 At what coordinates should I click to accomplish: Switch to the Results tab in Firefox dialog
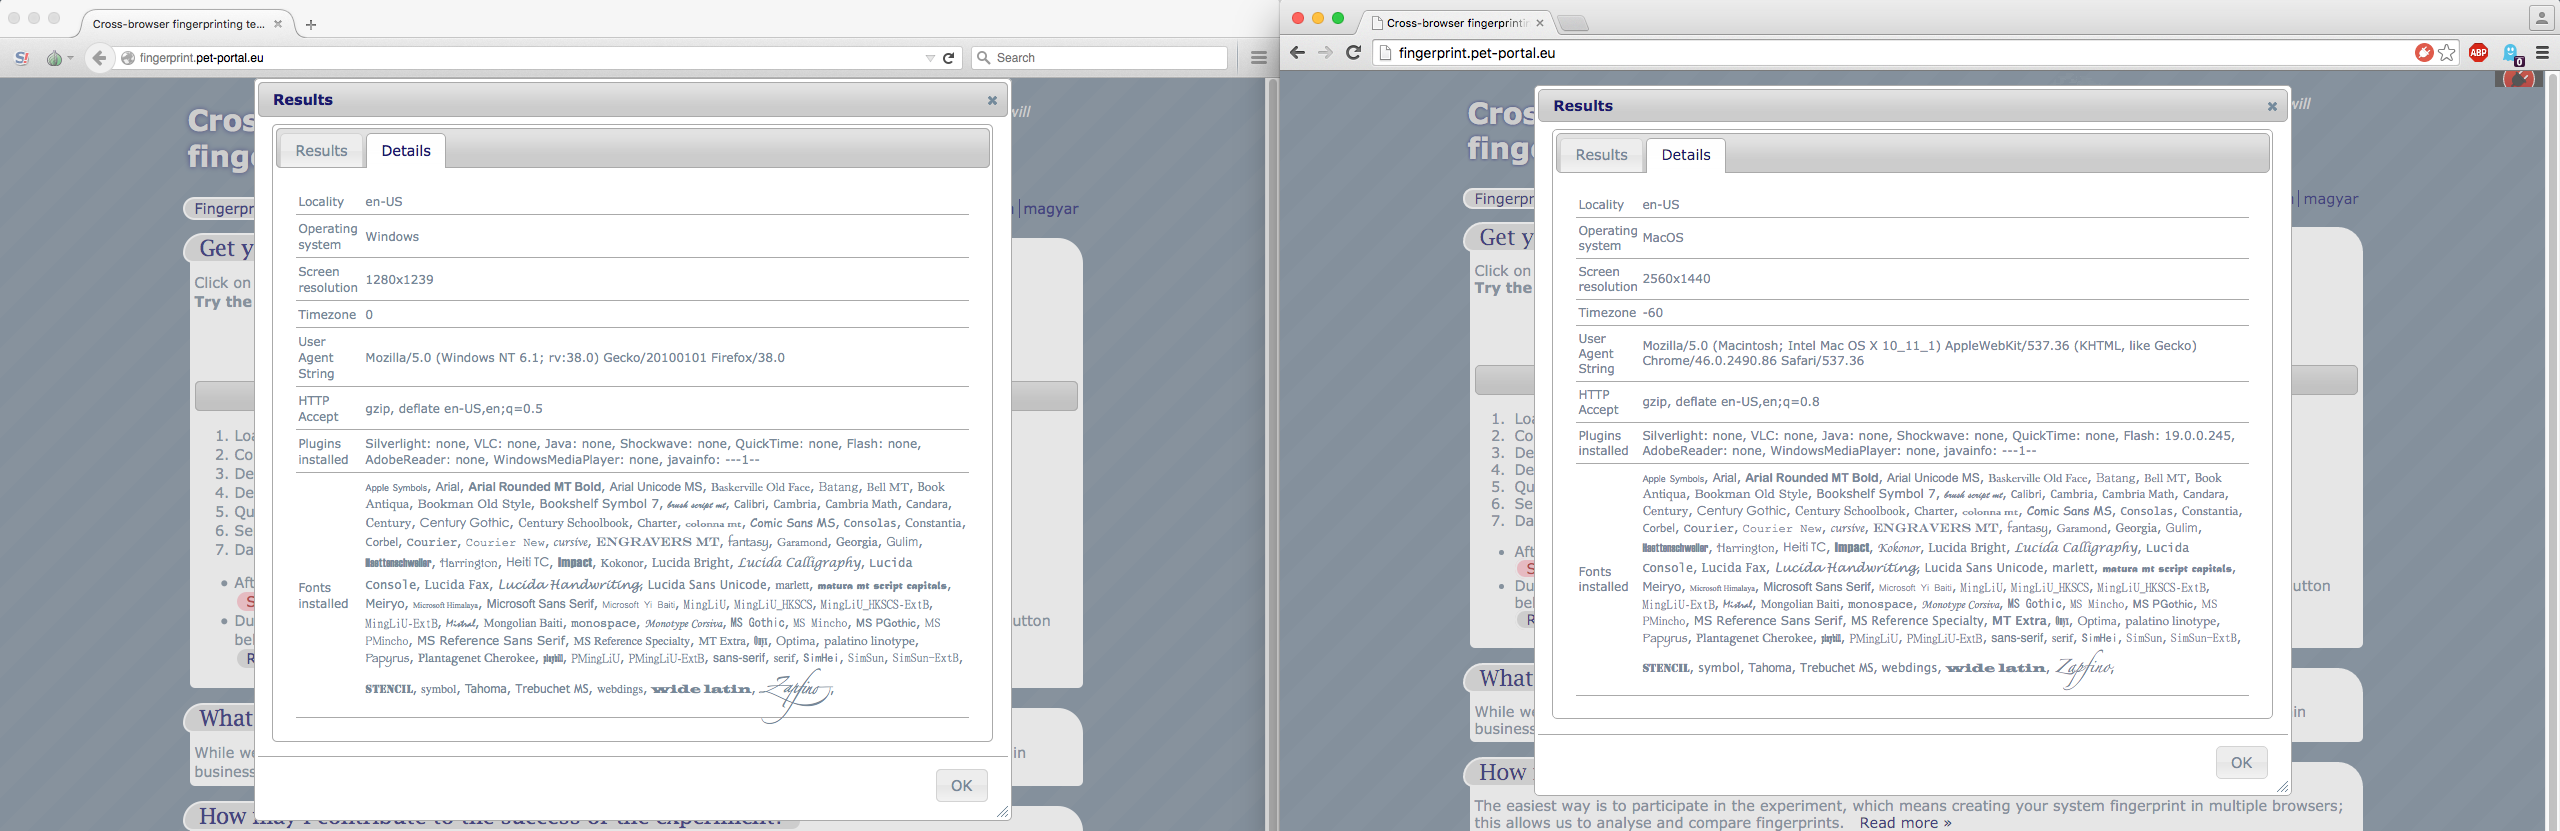321,151
